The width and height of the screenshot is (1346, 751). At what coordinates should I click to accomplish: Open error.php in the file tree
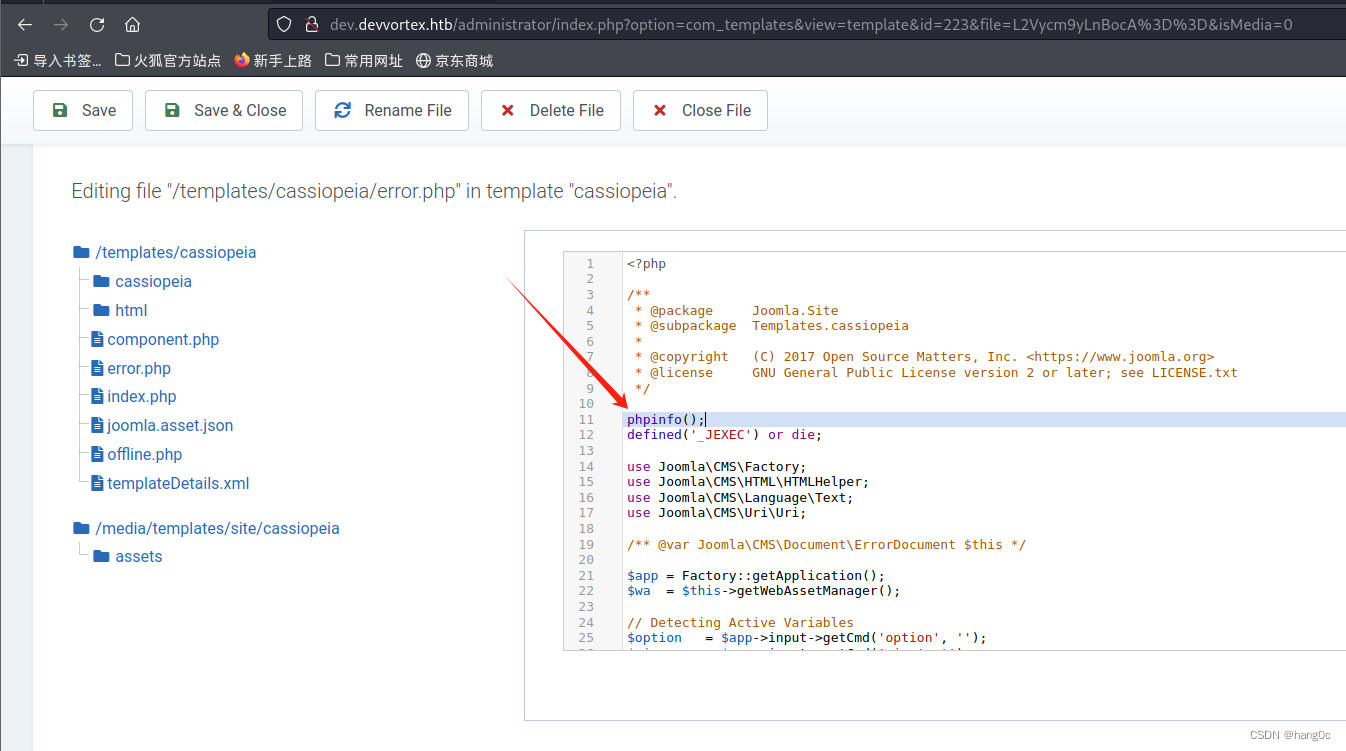coord(131,368)
